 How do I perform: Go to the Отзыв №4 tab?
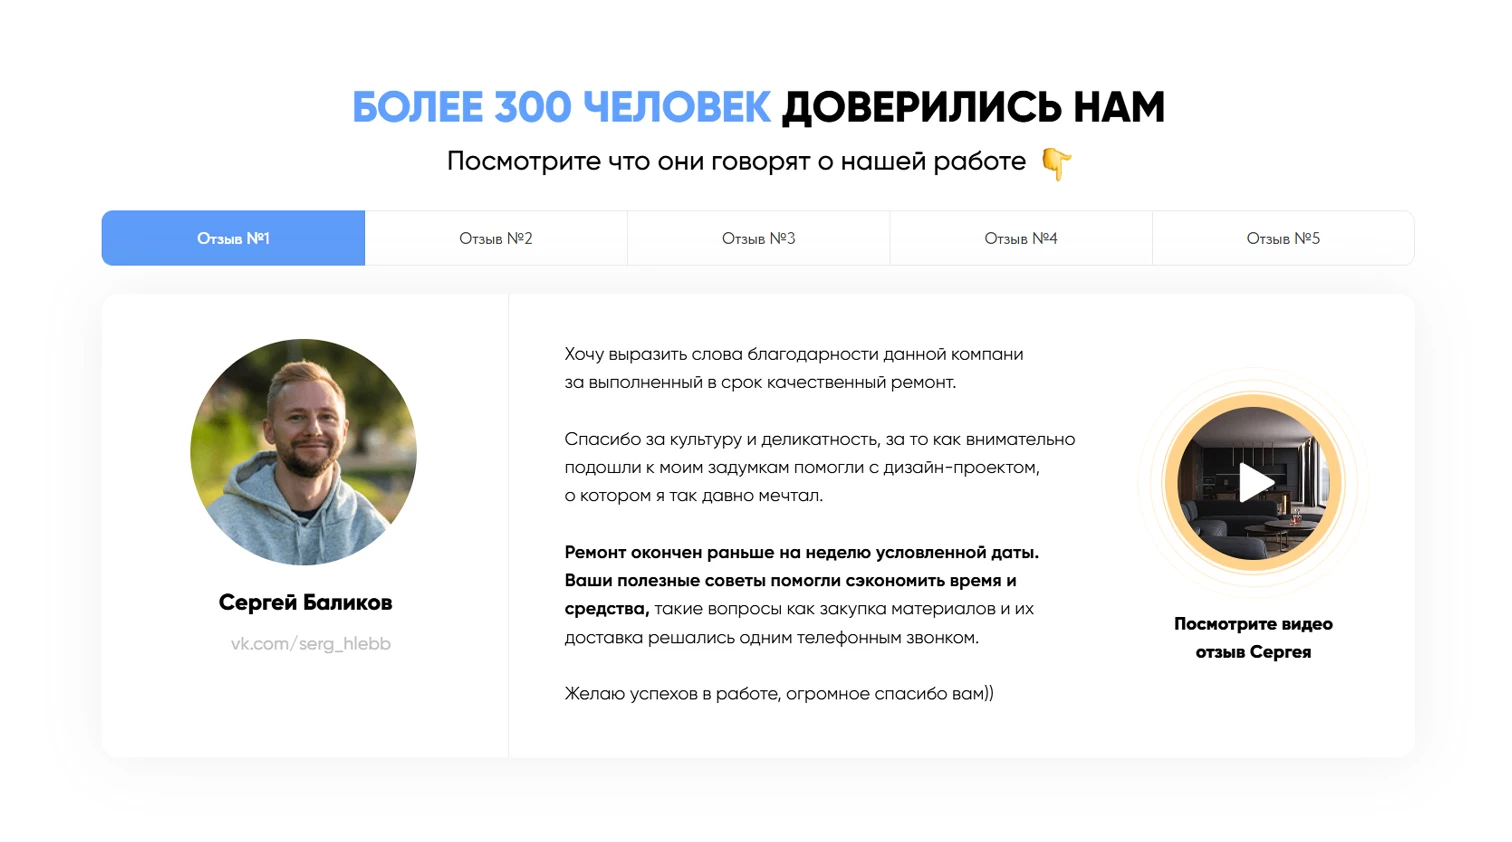pos(1021,238)
